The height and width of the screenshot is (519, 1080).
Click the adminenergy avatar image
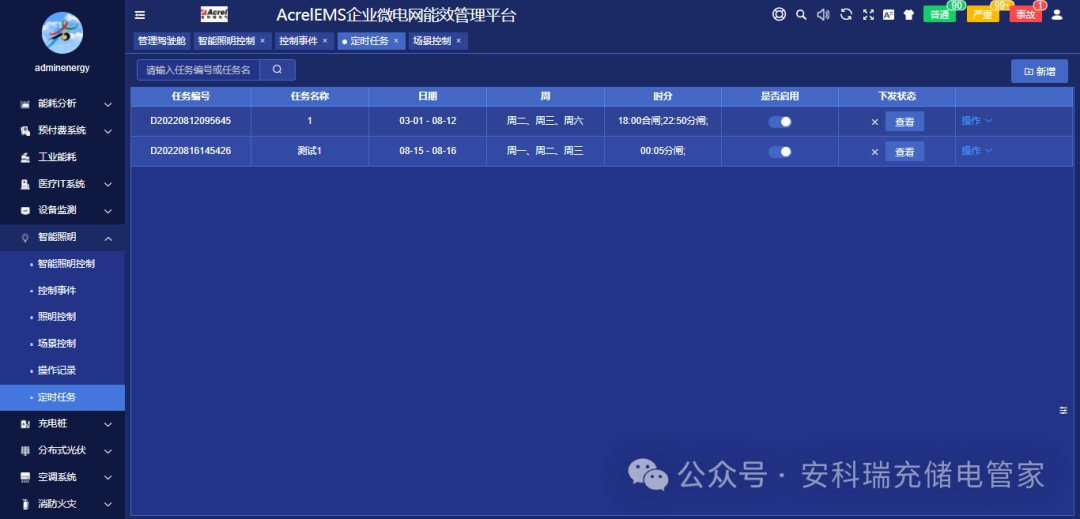point(62,33)
